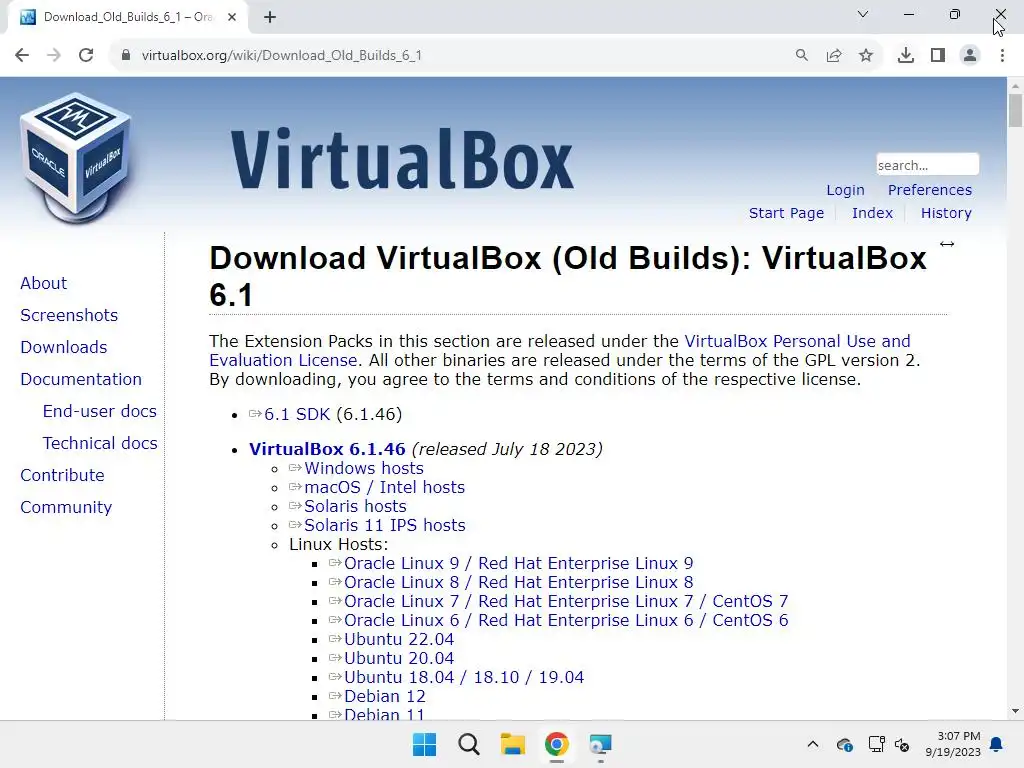The width and height of the screenshot is (1024, 768).
Task: Open Screenshots in the sidebar
Action: (69, 315)
